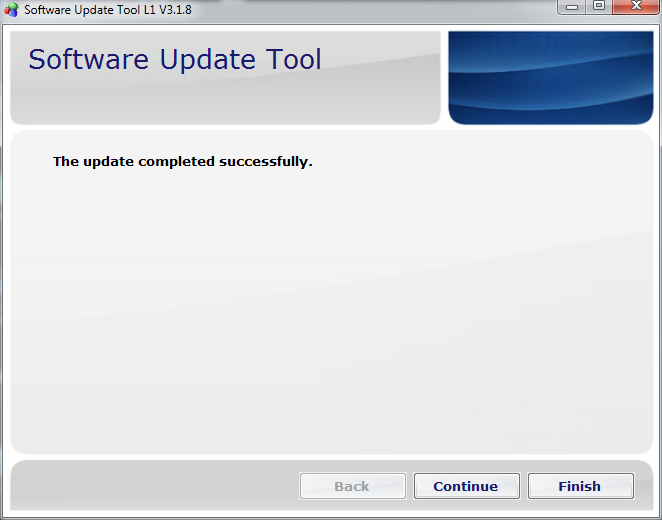Click the greyed-out Back button
The width and height of the screenshot is (662, 520).
coord(352,486)
